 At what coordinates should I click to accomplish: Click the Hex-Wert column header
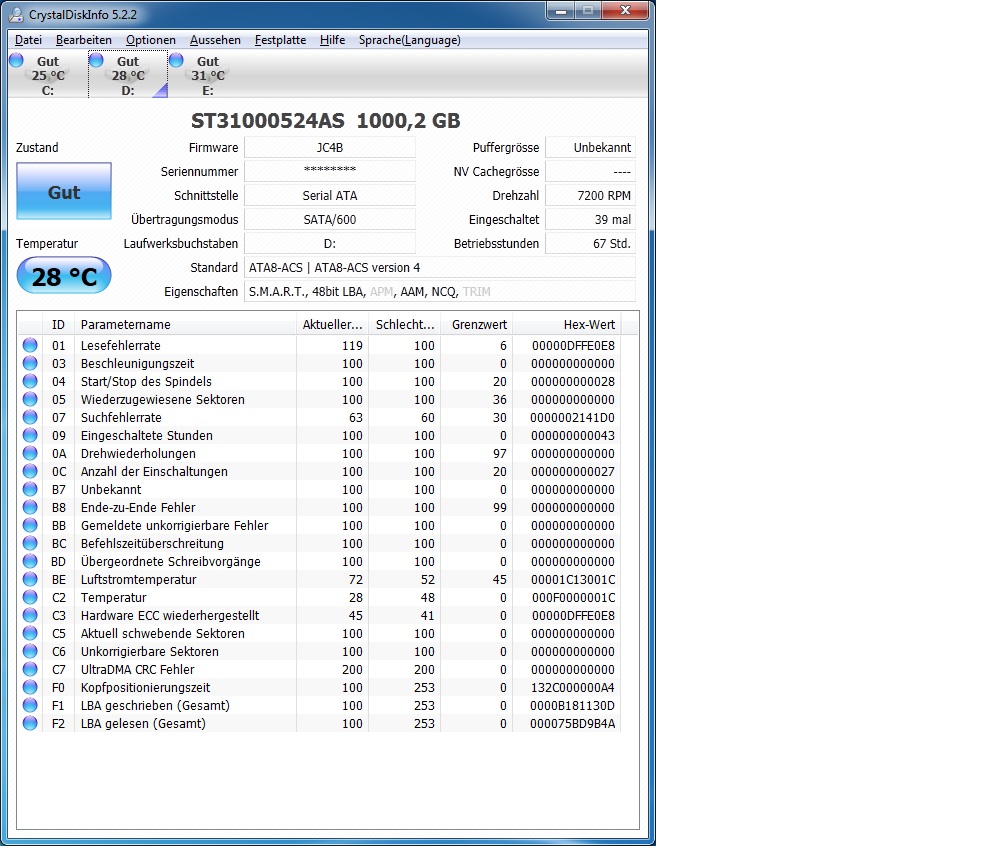click(566, 324)
